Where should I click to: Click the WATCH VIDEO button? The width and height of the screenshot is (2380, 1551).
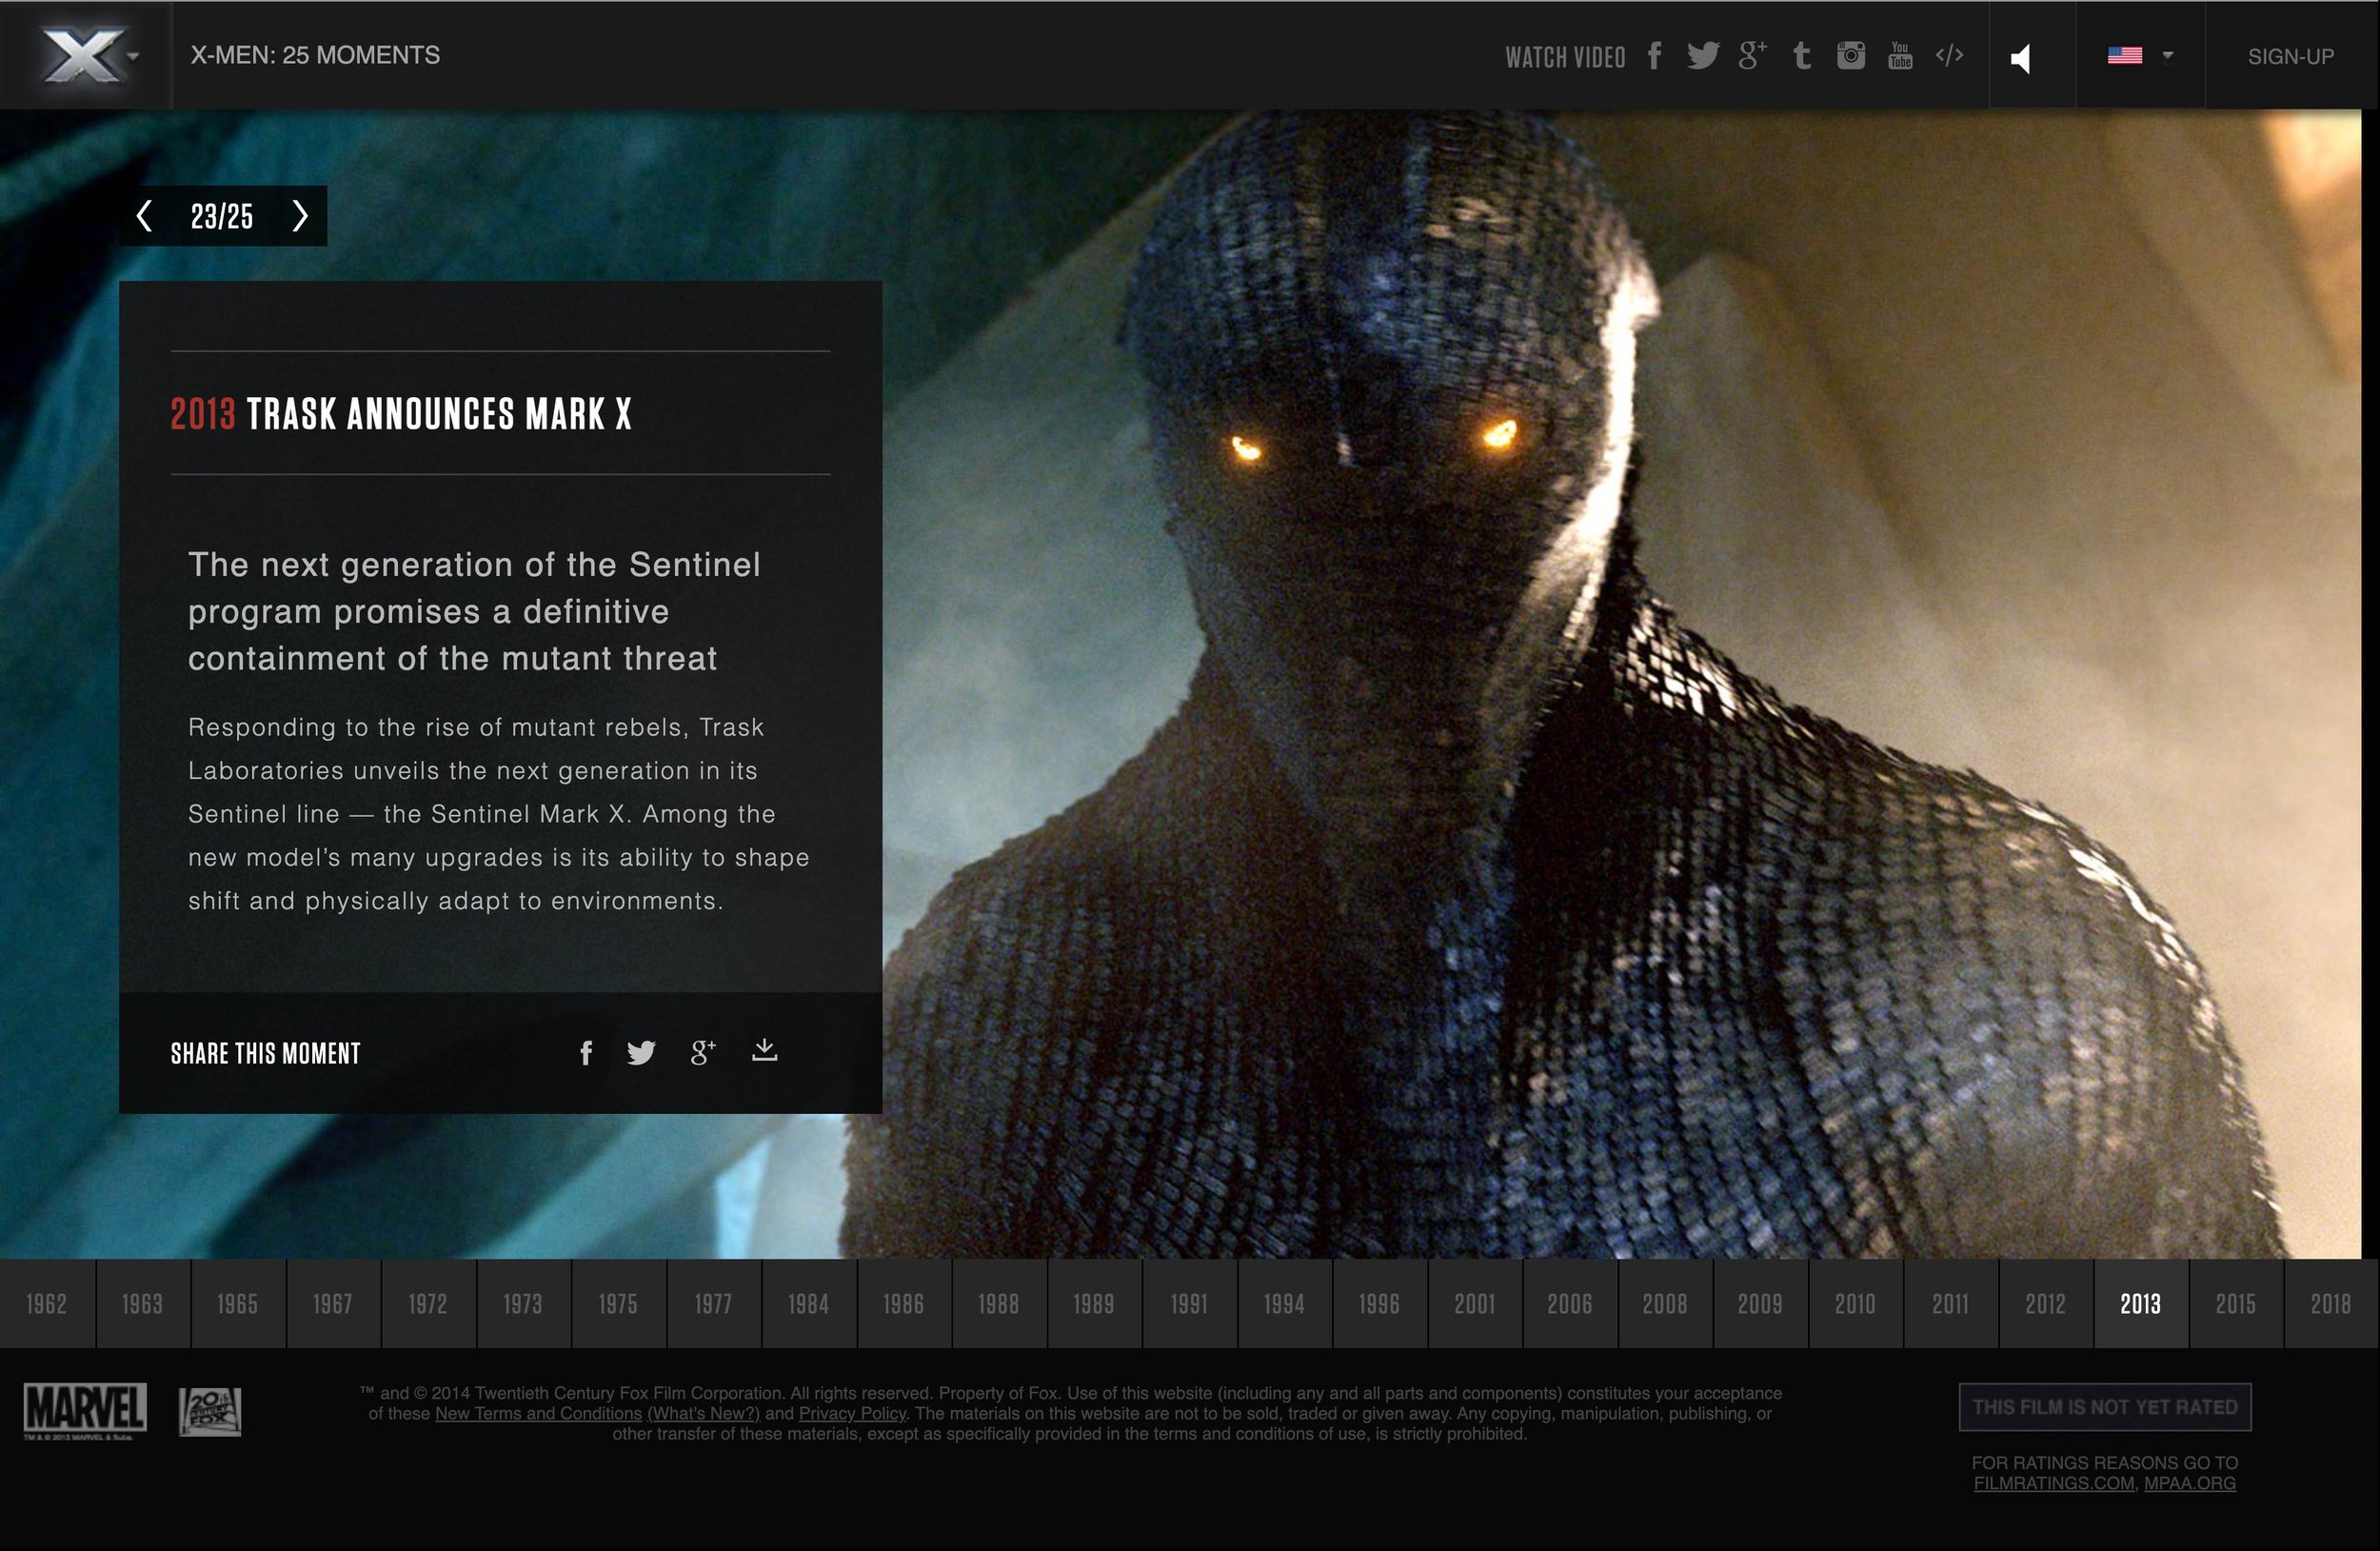1565,57
